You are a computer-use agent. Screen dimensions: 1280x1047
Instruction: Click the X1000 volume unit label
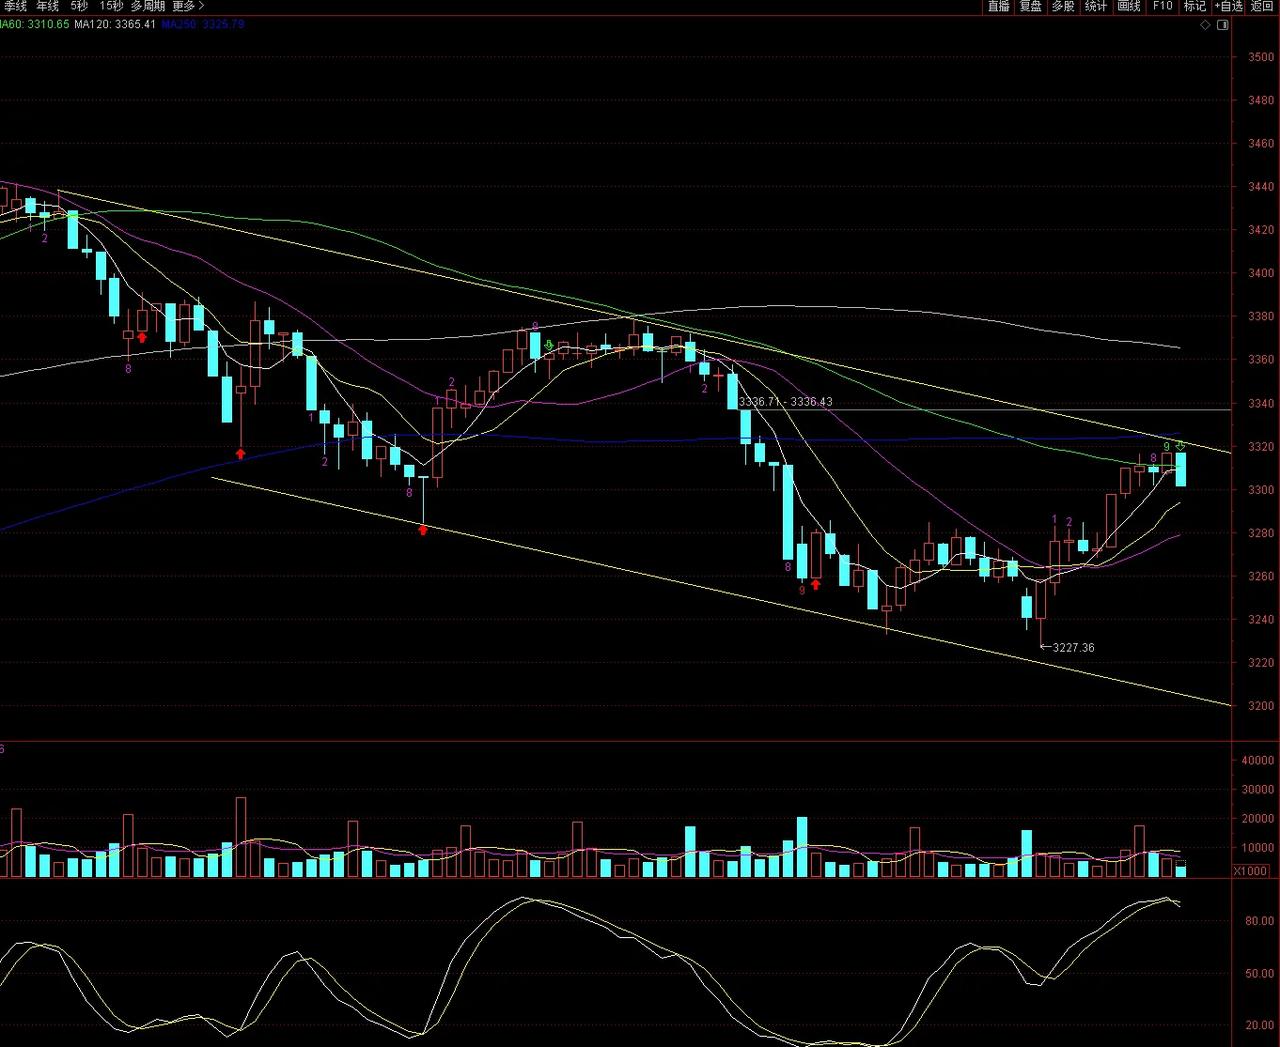point(1251,871)
